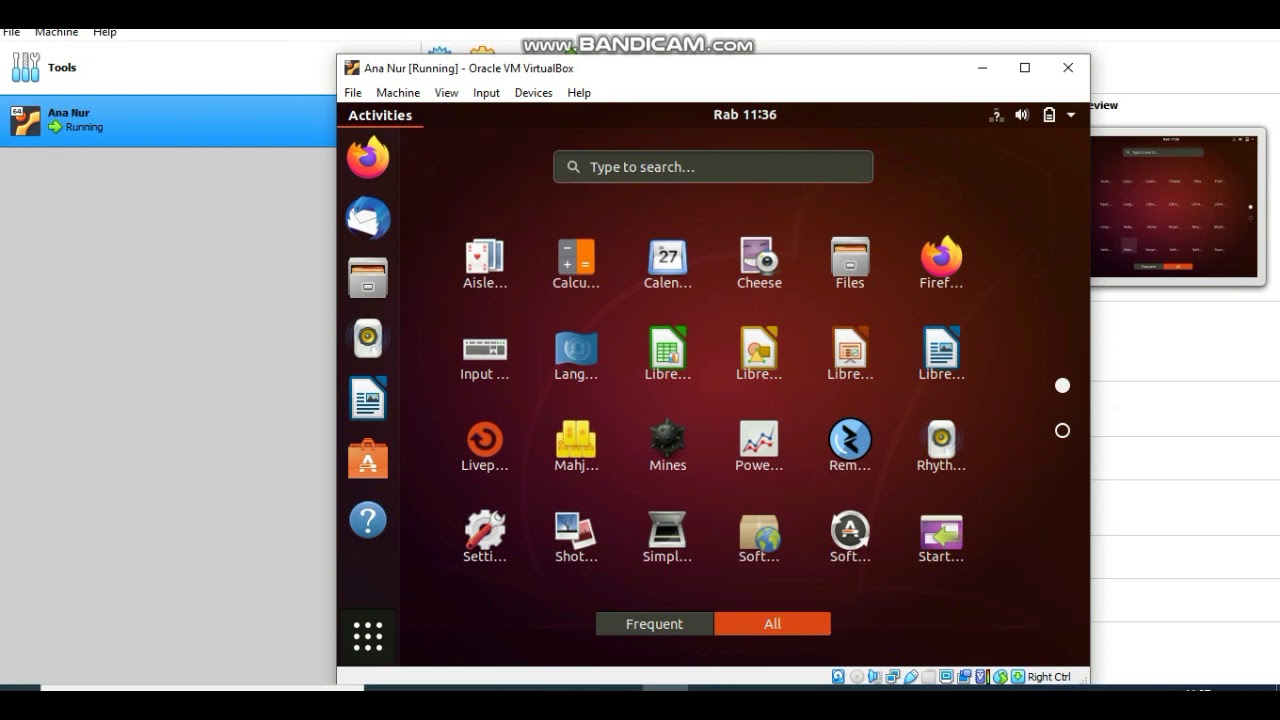Click network status icon in top bar

pyautogui.click(x=996, y=115)
